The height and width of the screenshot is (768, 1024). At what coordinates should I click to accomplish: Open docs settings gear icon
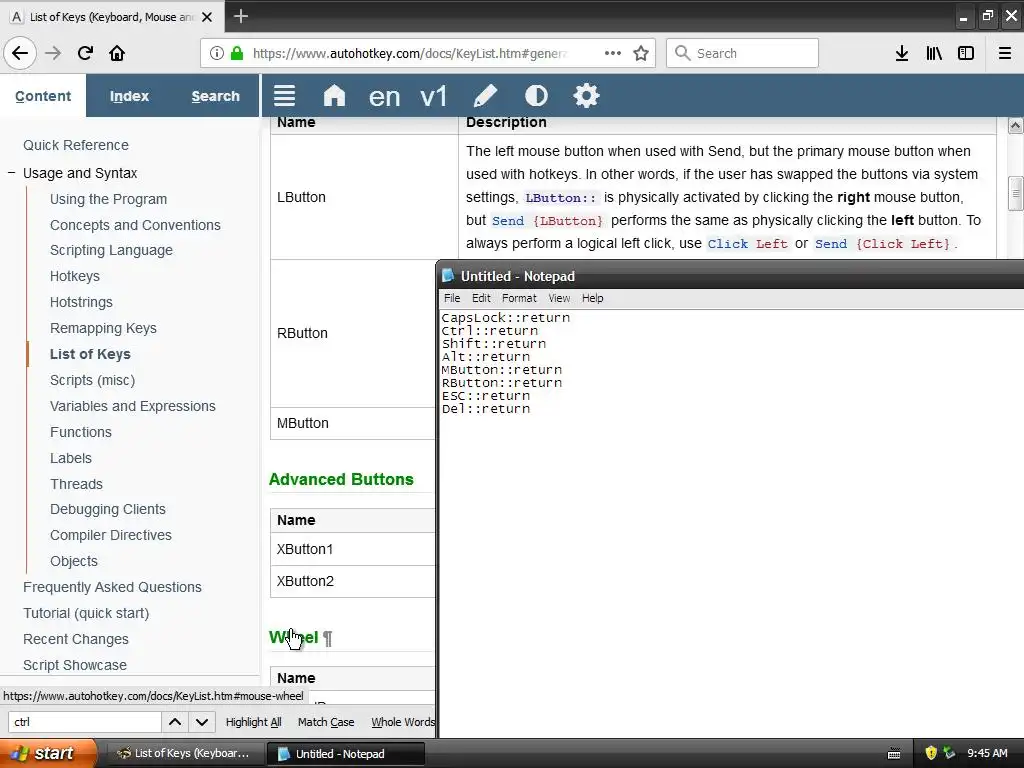(x=586, y=96)
